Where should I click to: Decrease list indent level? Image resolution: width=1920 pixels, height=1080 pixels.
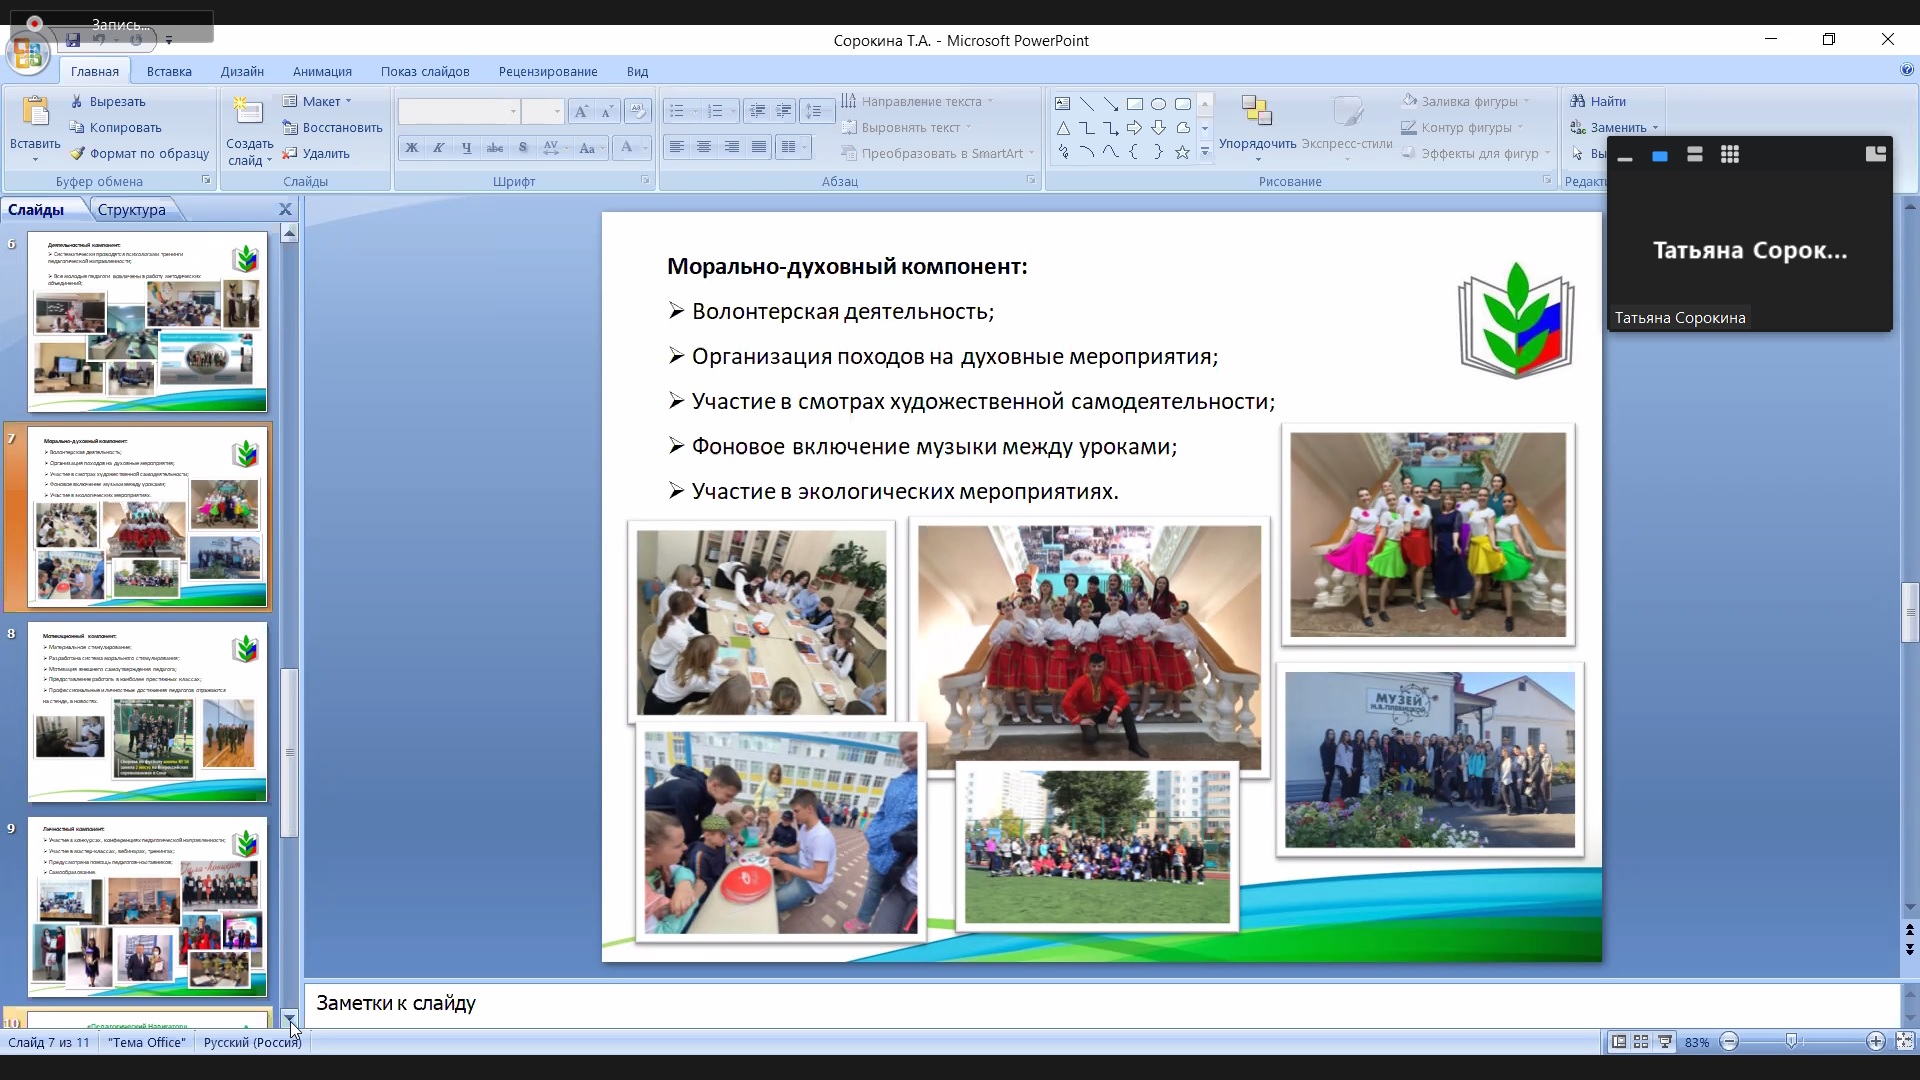tap(758, 111)
